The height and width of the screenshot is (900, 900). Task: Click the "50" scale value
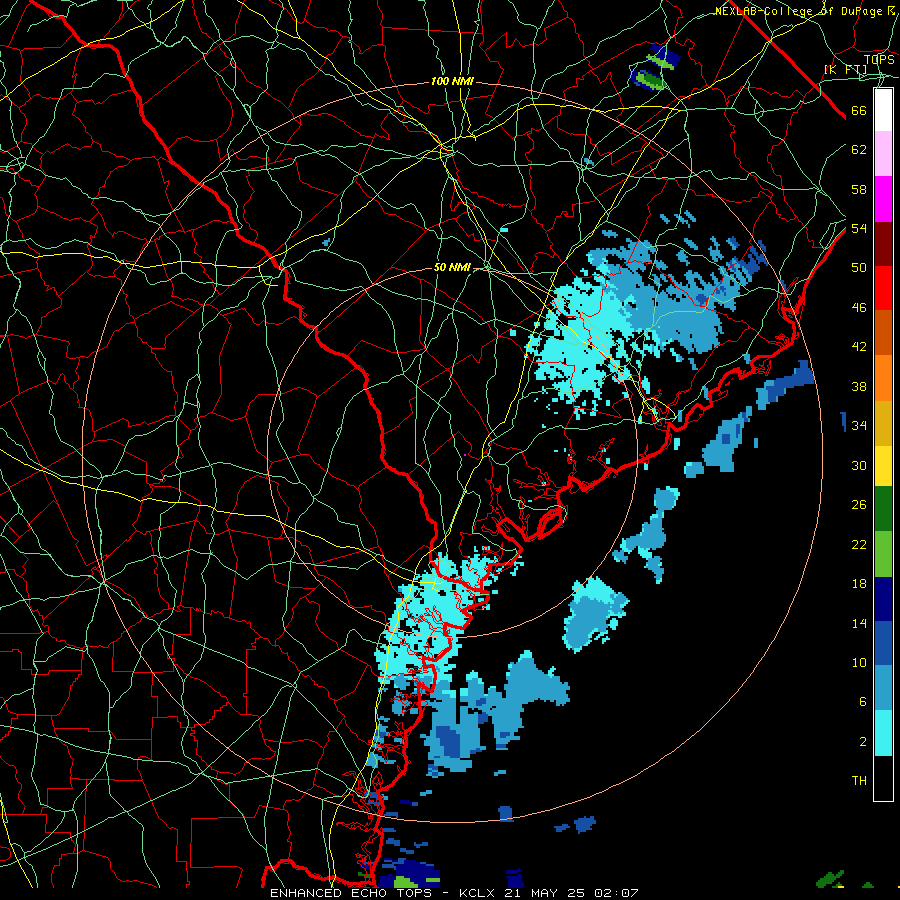pos(859,267)
